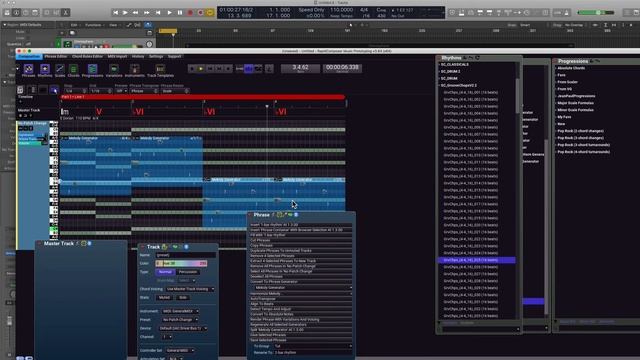Start playback in RapidComposer transport
Screen dimensions: 640x360
pyautogui.click(x=201, y=69)
